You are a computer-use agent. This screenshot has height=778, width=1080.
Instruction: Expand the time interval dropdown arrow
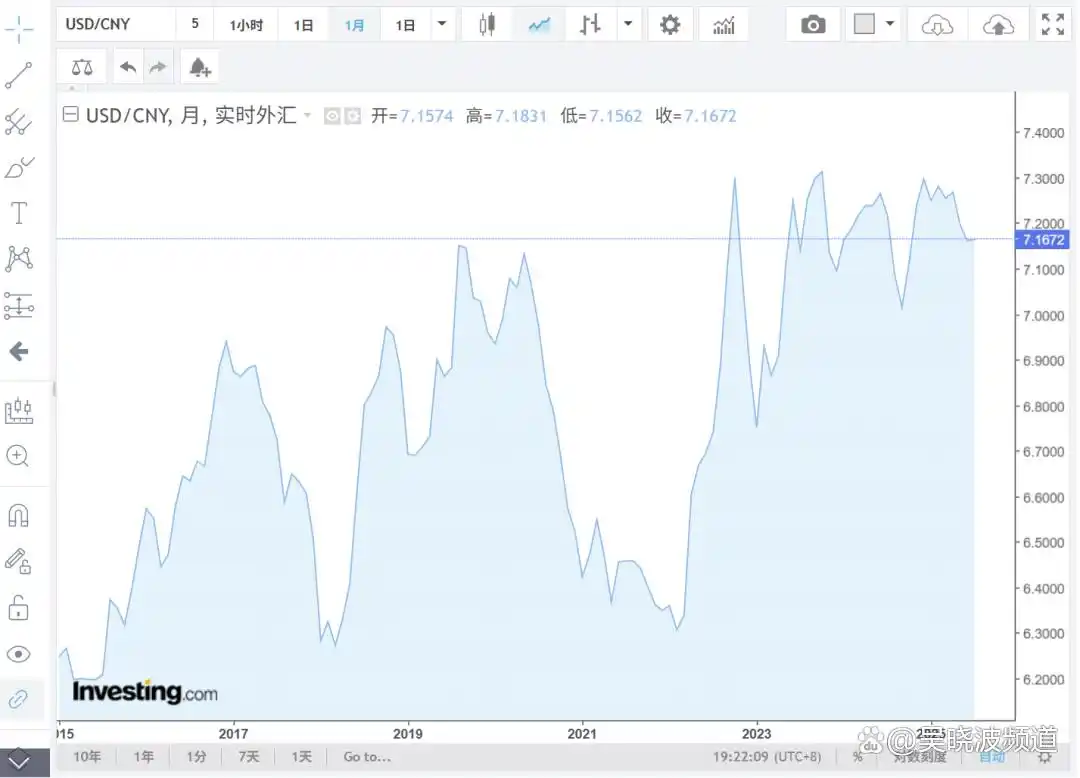(441, 25)
